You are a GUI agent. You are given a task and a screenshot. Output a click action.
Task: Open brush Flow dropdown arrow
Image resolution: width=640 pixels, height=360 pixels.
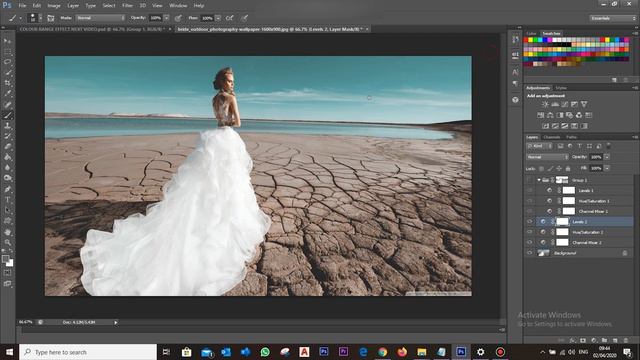click(x=218, y=18)
